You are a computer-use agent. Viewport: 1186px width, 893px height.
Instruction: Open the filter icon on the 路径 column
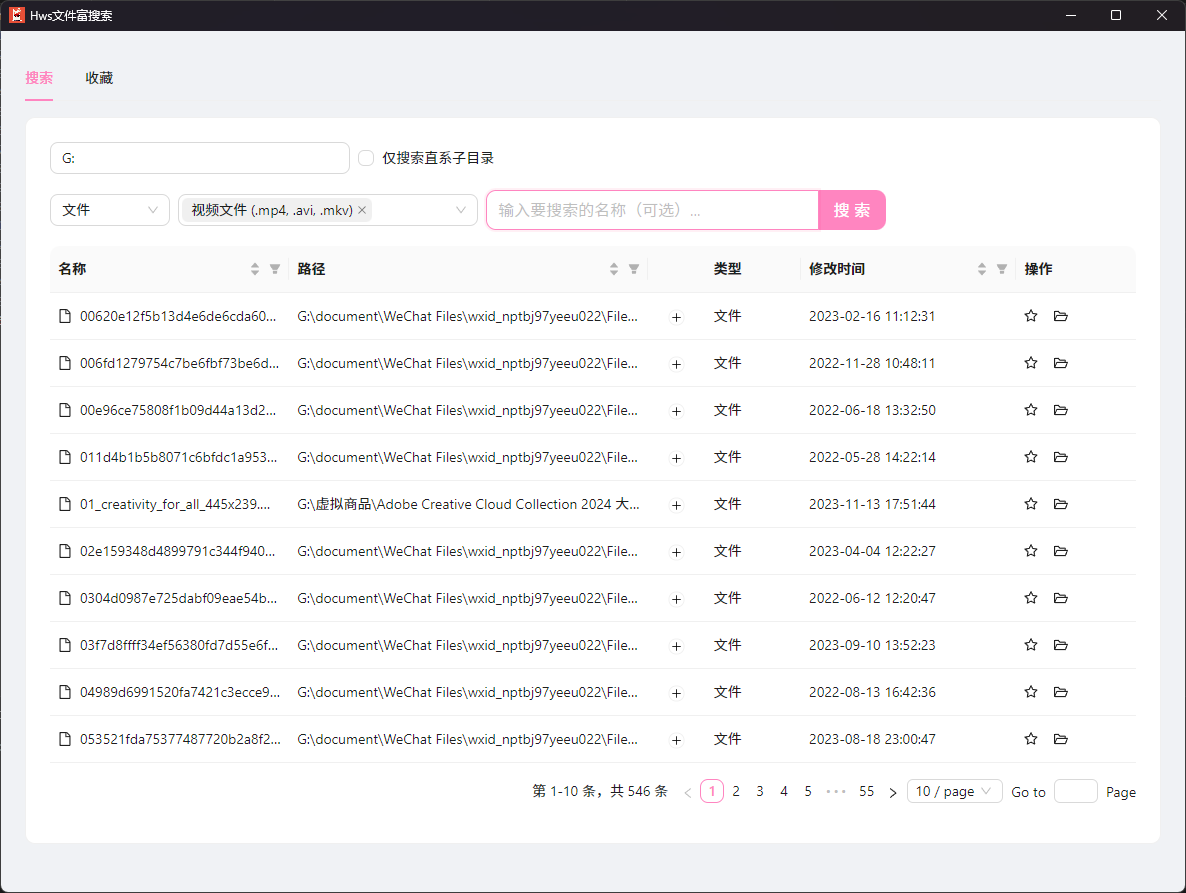point(634,269)
